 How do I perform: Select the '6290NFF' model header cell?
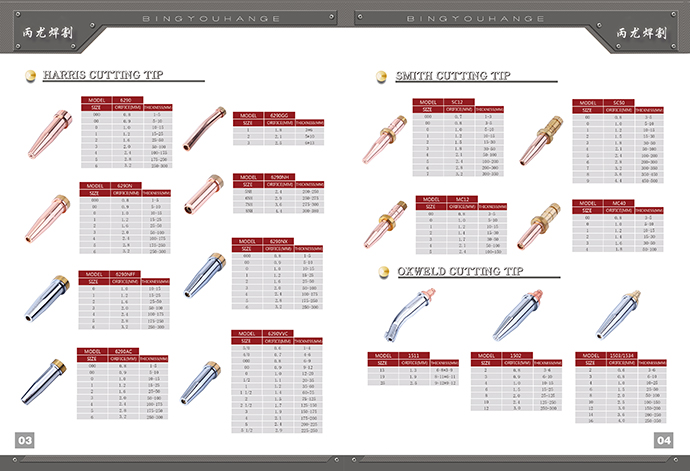click(125, 274)
